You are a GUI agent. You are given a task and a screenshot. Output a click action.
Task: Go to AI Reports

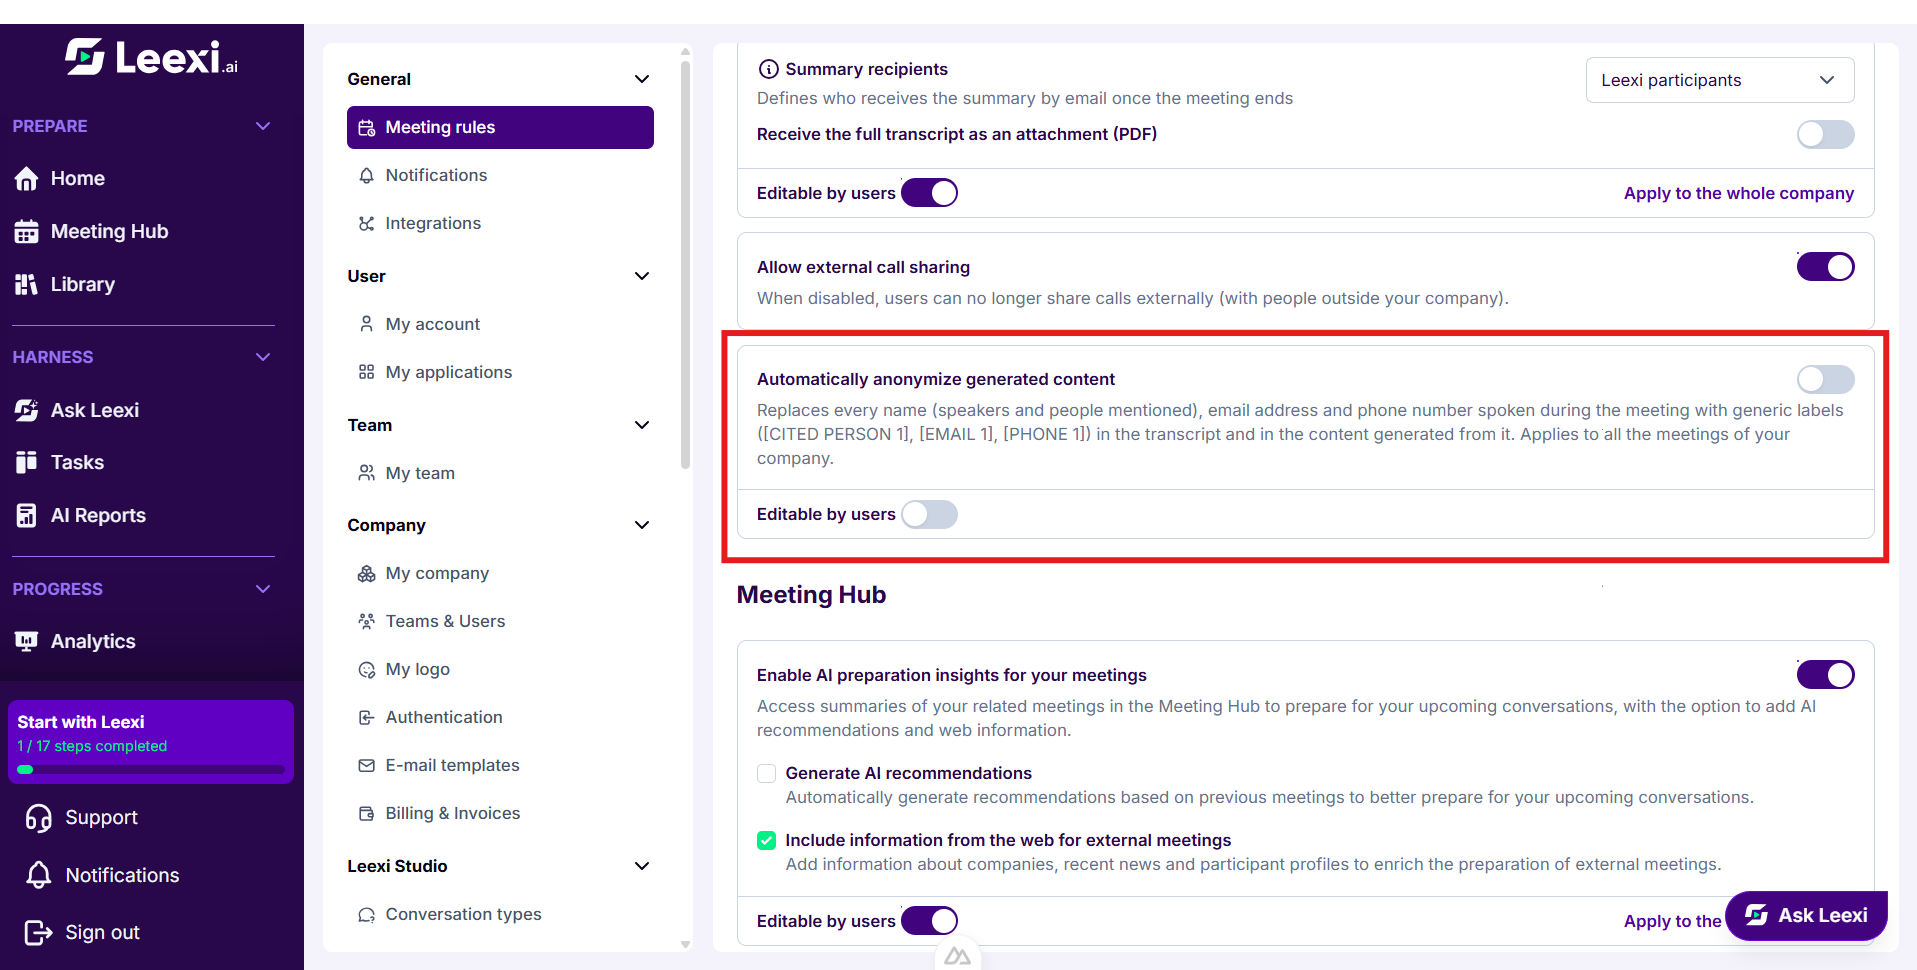[98, 515]
